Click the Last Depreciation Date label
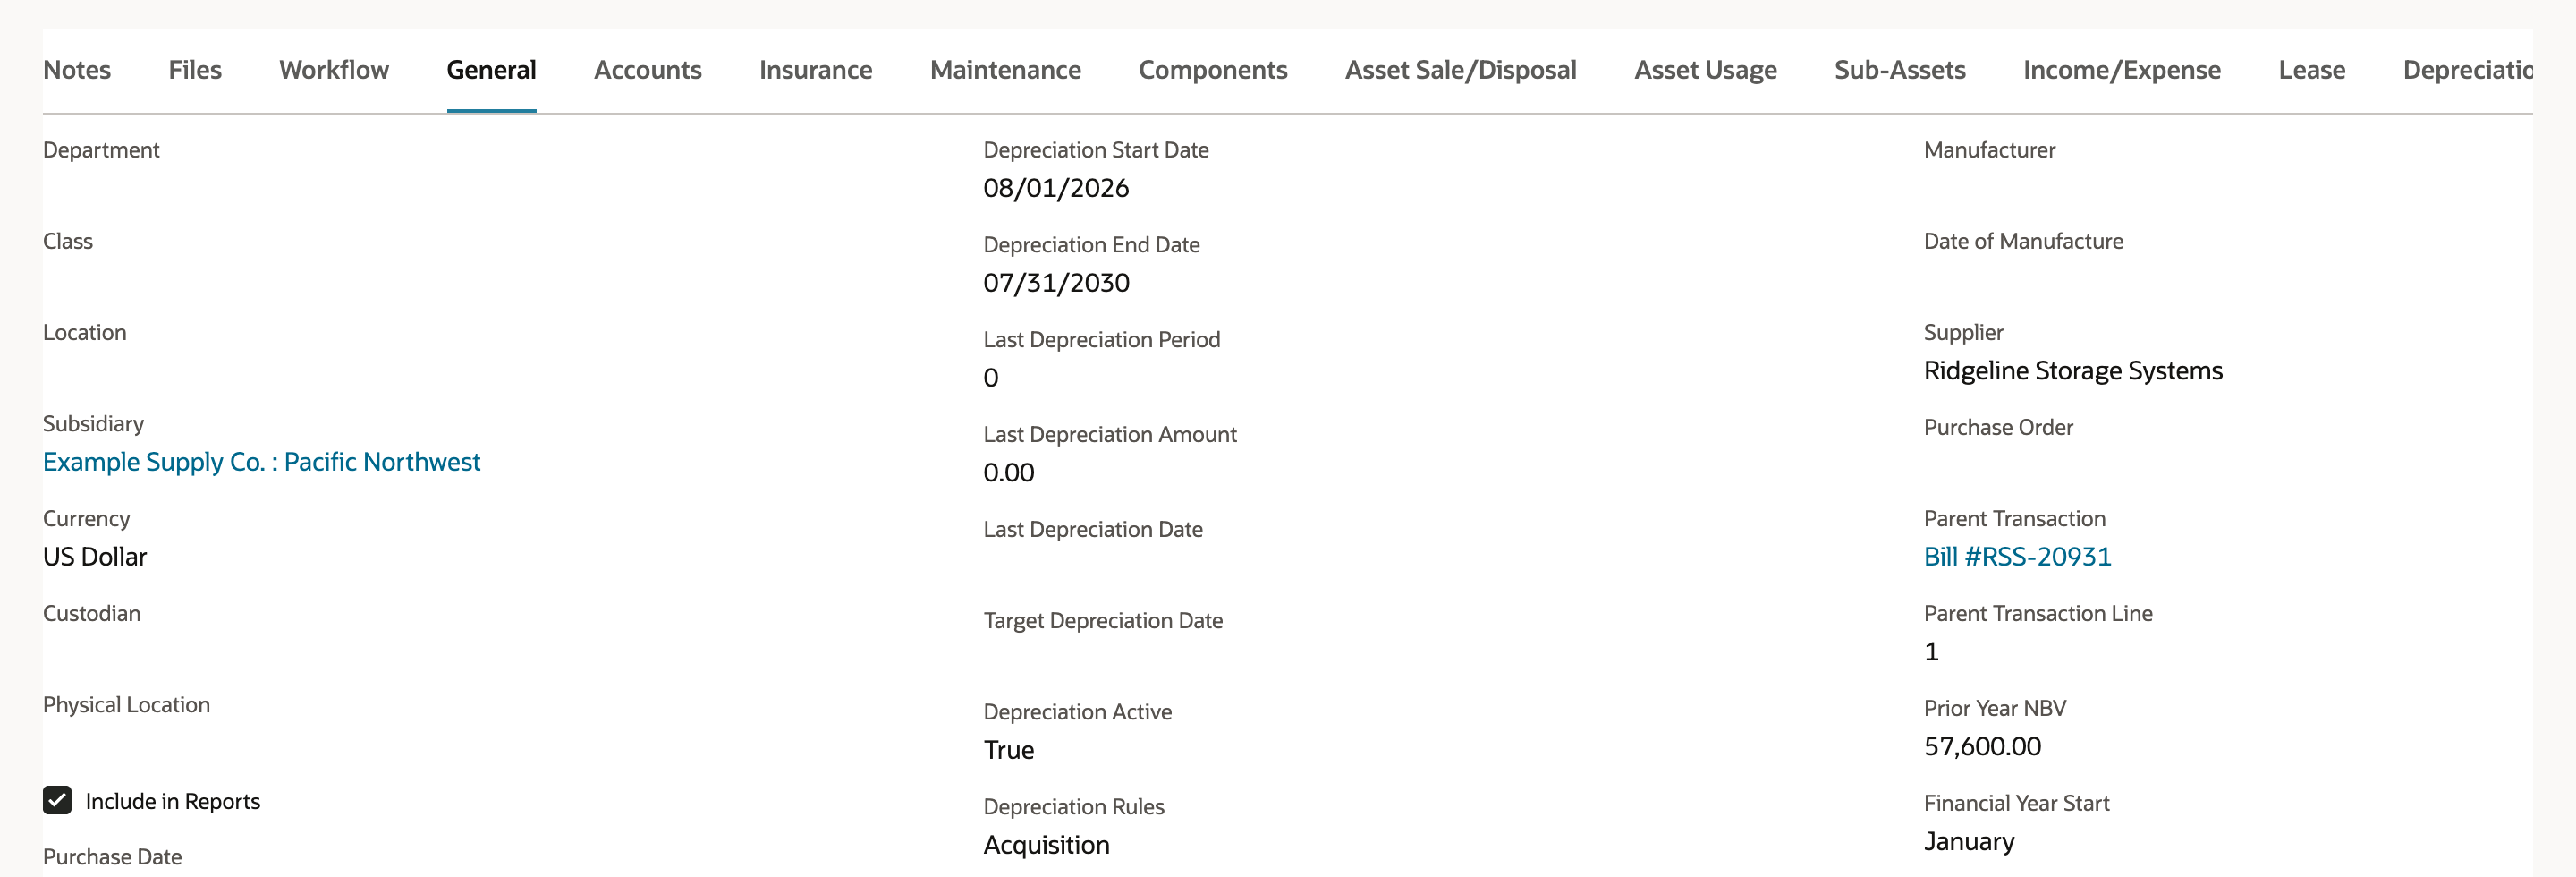 tap(1093, 530)
